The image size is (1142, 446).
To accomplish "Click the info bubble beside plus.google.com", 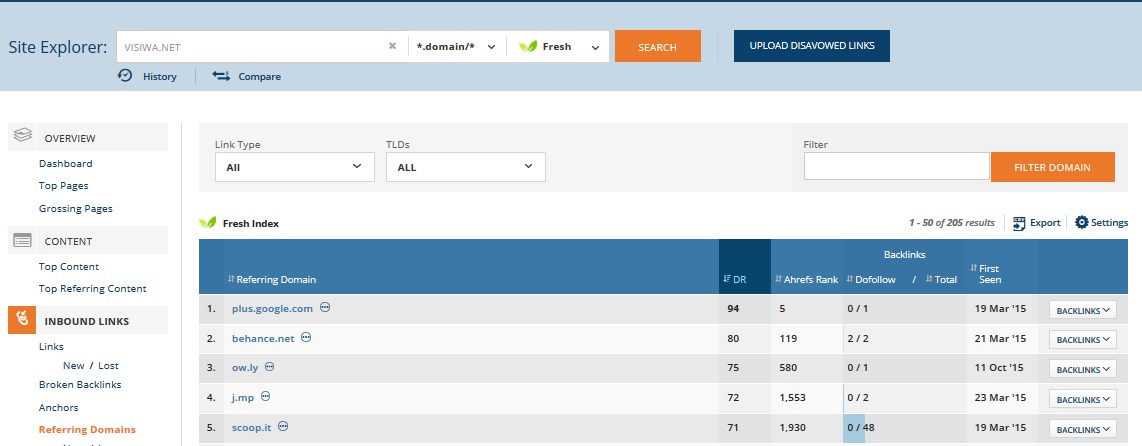I will click(325, 308).
